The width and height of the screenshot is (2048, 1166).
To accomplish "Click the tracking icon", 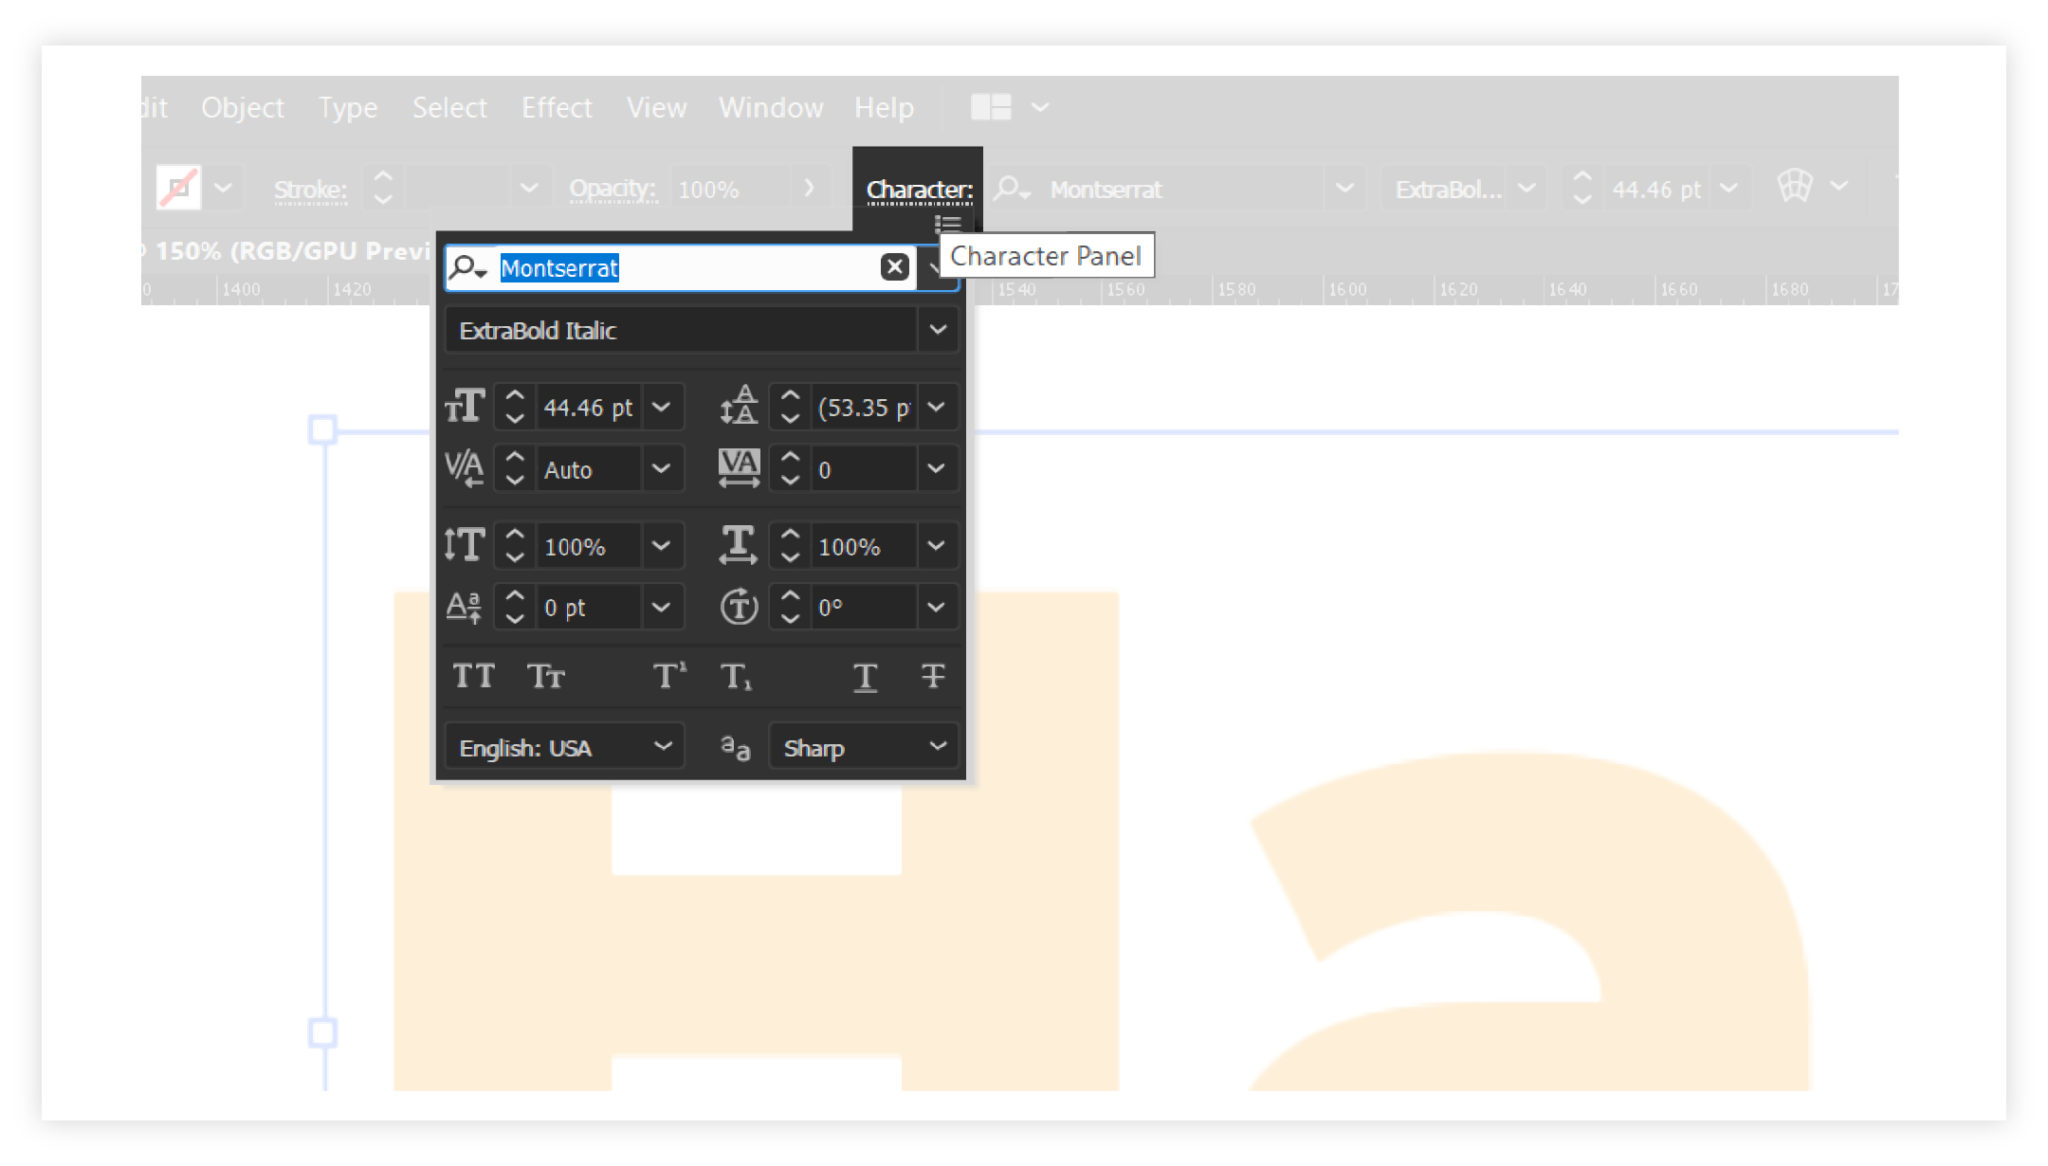I will (739, 468).
